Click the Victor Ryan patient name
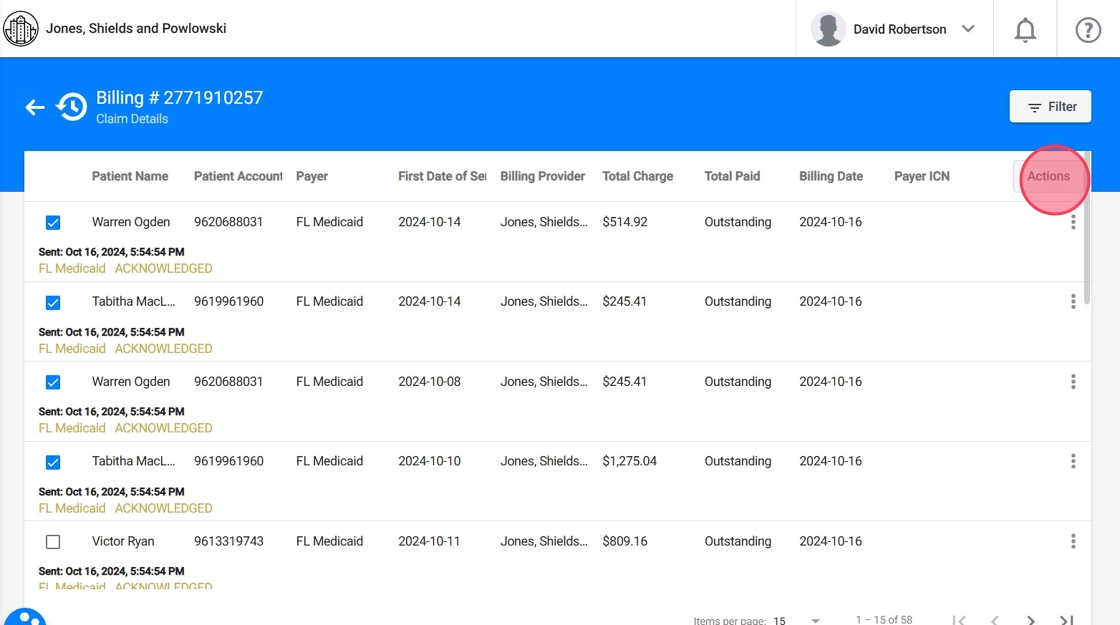 (x=123, y=541)
